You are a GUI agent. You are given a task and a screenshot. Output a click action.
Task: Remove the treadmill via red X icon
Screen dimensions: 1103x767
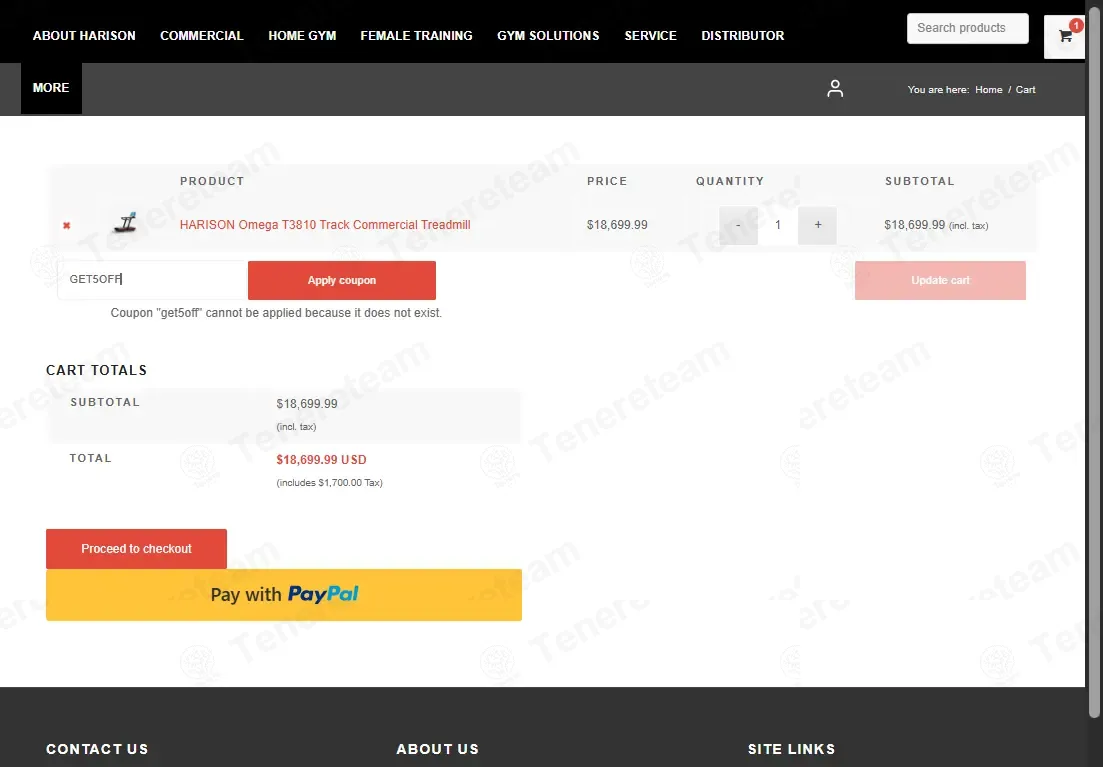pos(67,225)
